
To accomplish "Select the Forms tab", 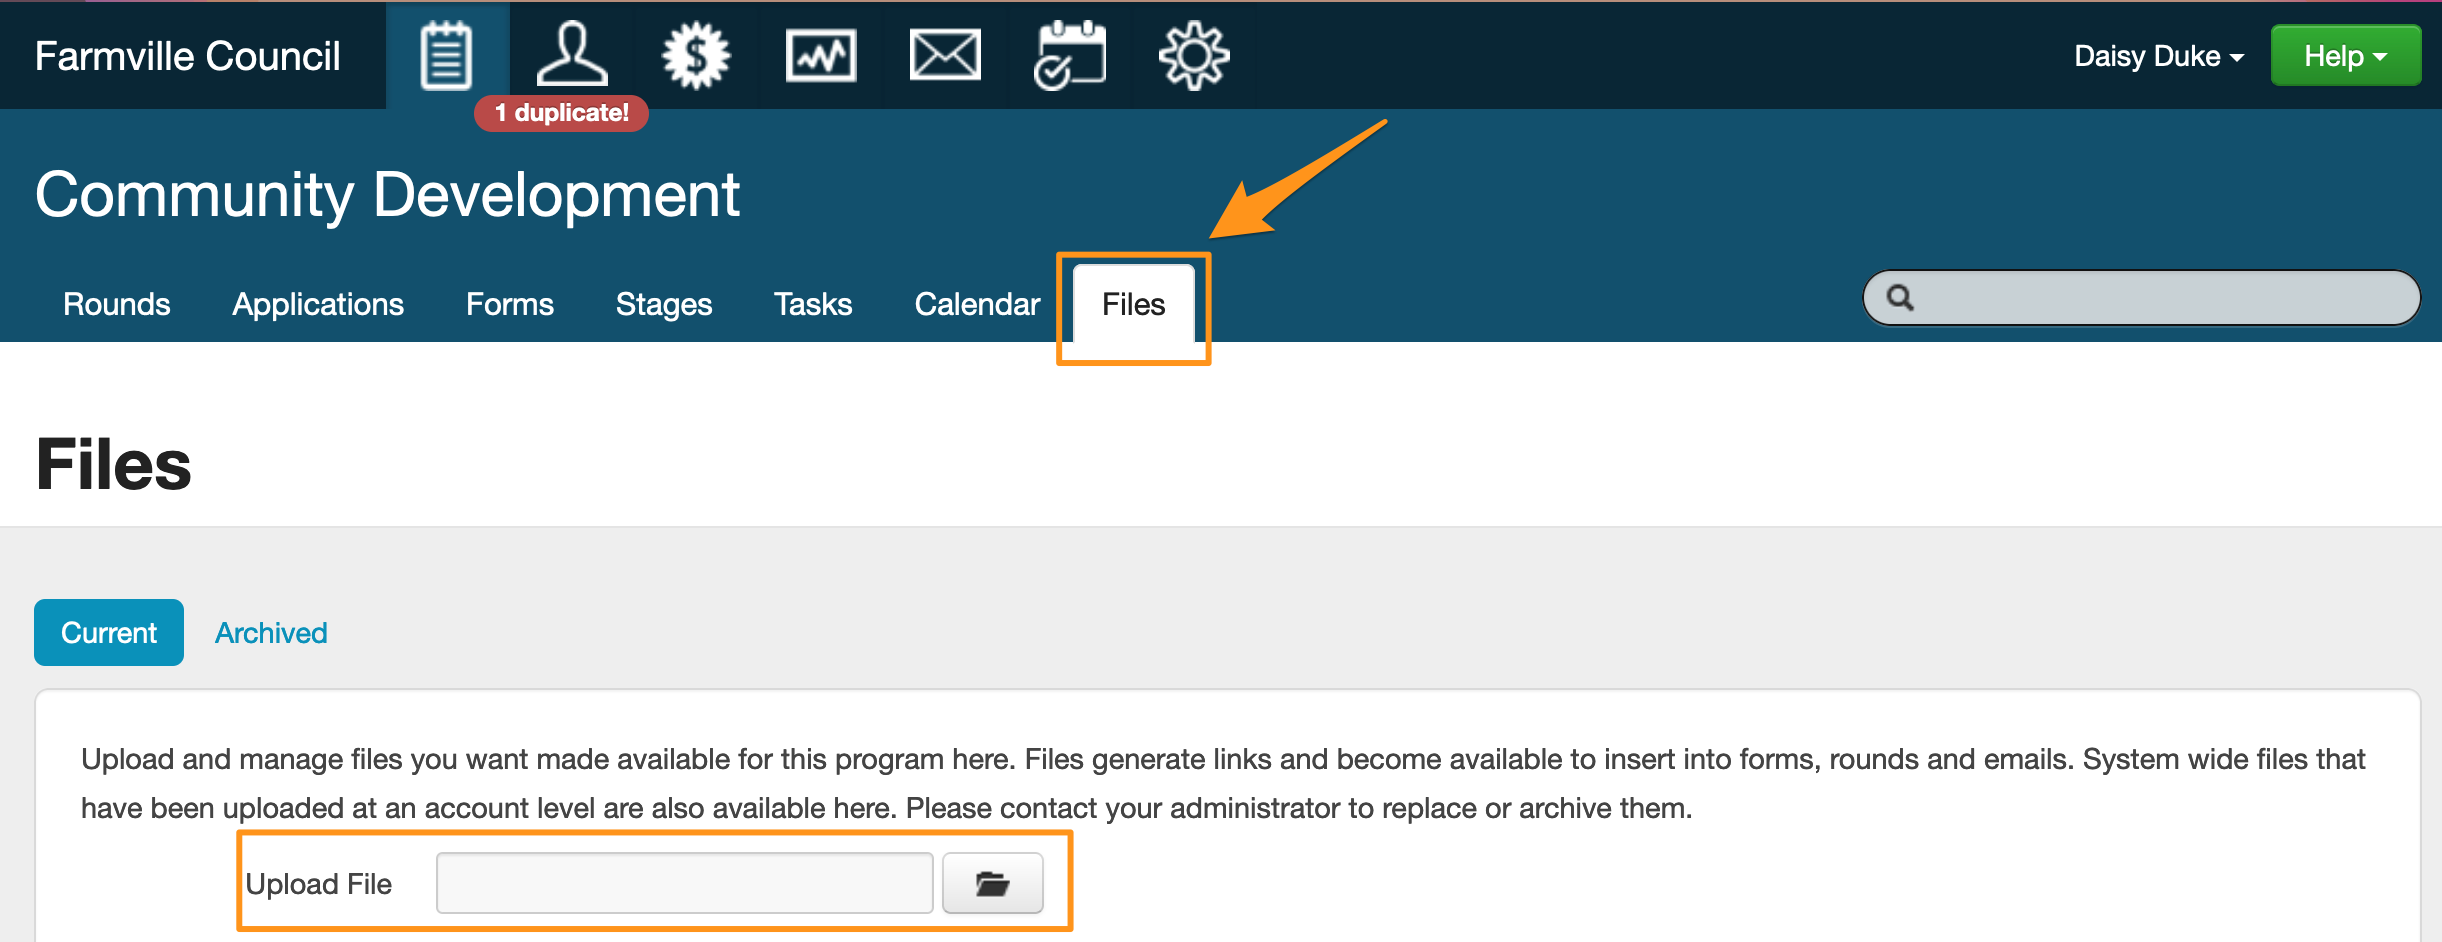I will (x=509, y=304).
